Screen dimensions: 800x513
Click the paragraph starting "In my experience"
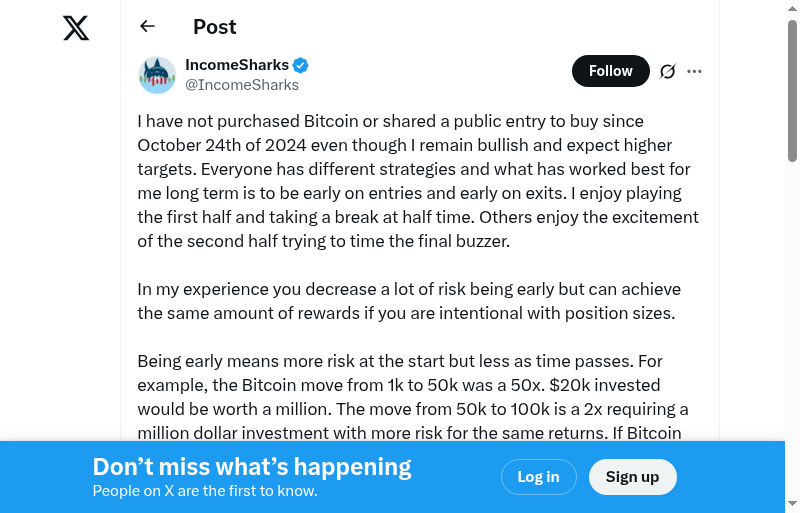coord(409,301)
